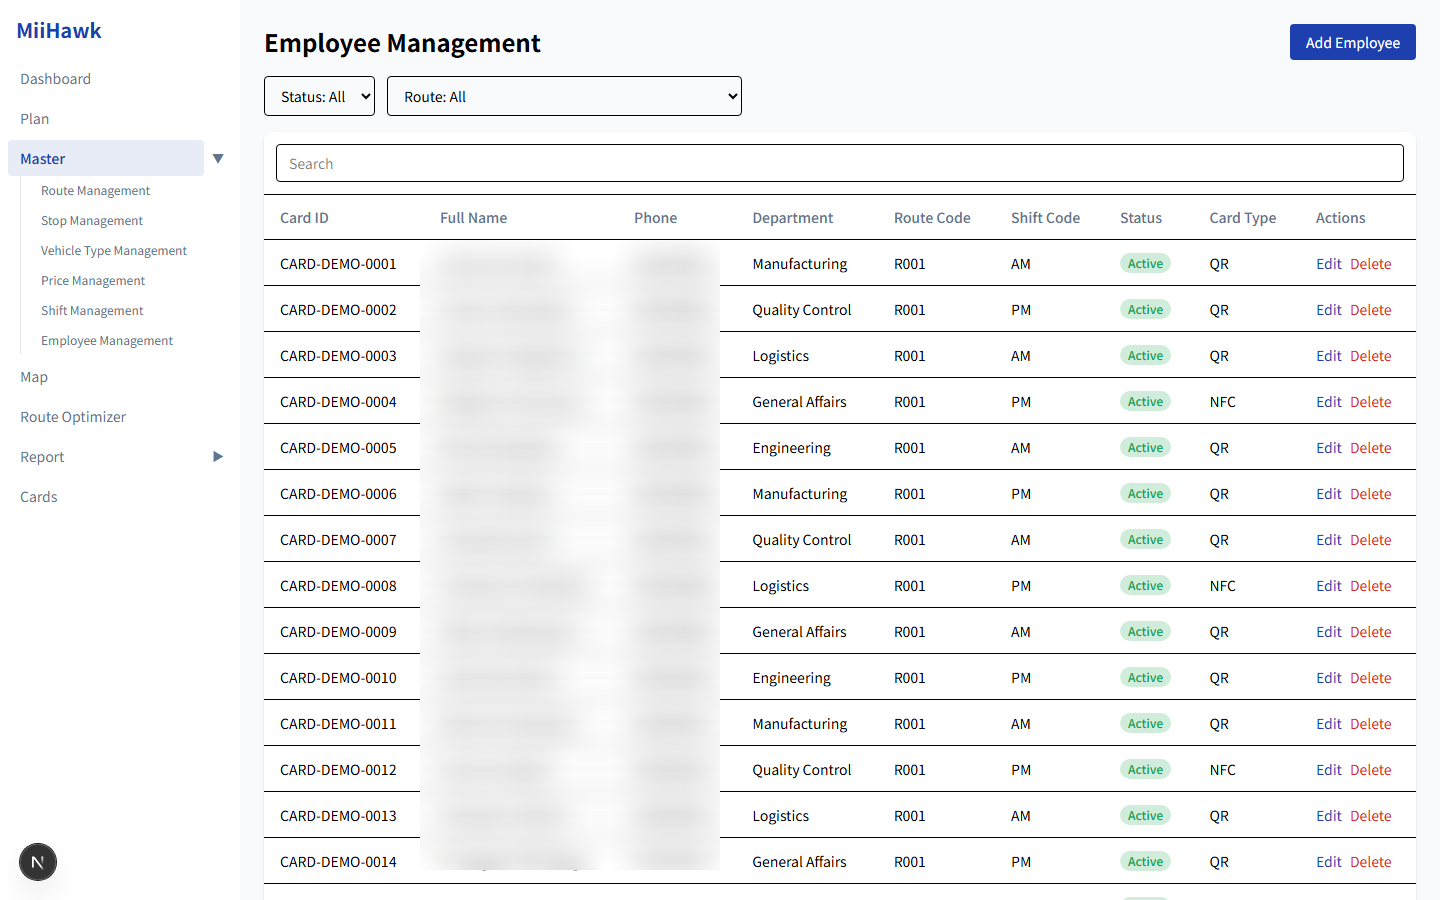Viewport: 1440px width, 900px height.
Task: Open the Route filter dropdown
Action: click(564, 97)
